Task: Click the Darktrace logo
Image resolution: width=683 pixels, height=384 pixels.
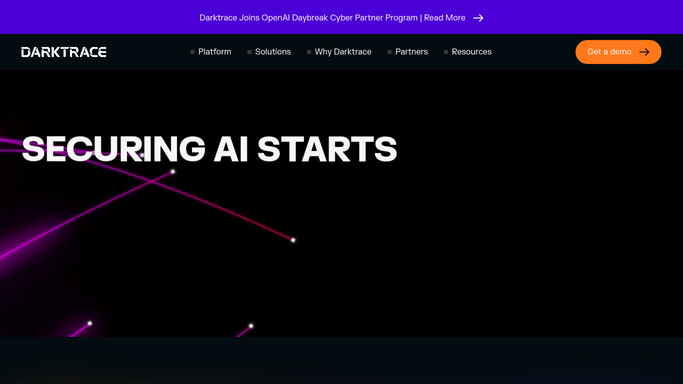Action: [64, 52]
